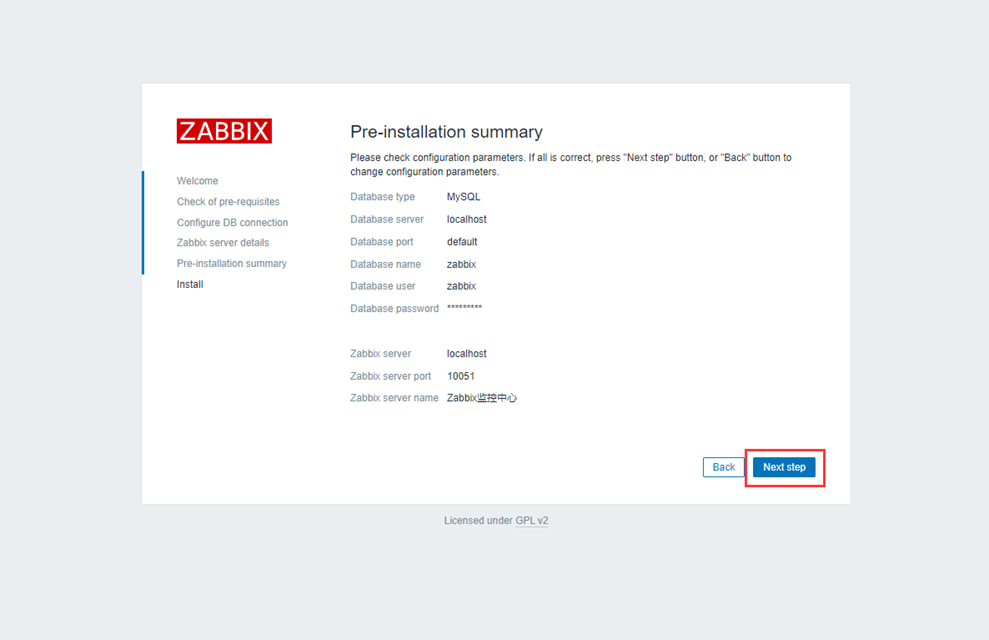Select Welcome step in sidebar
989x640 pixels.
197,181
